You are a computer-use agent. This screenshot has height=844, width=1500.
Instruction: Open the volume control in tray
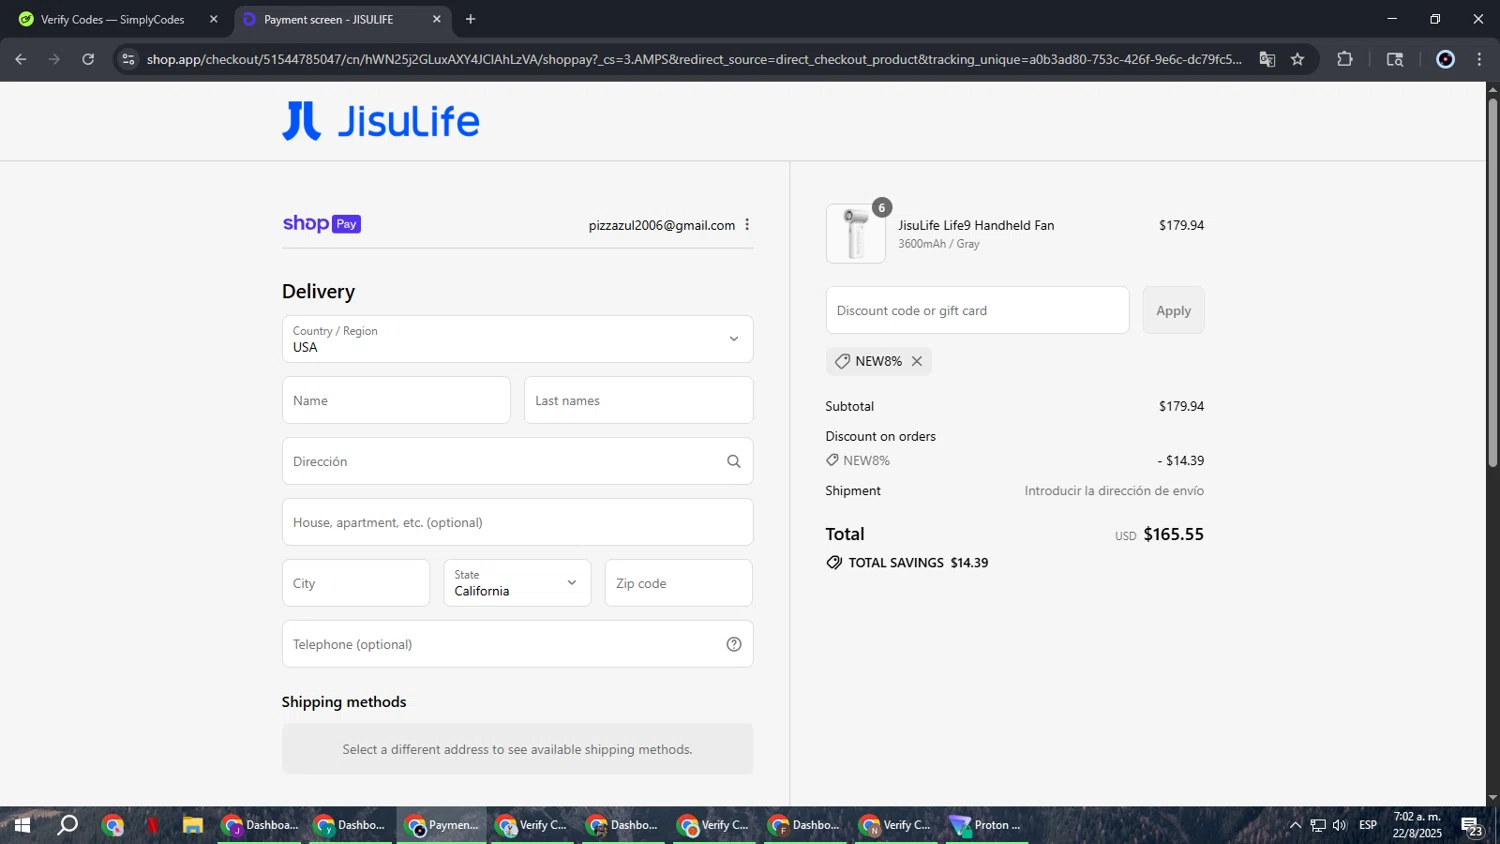[x=1340, y=825]
